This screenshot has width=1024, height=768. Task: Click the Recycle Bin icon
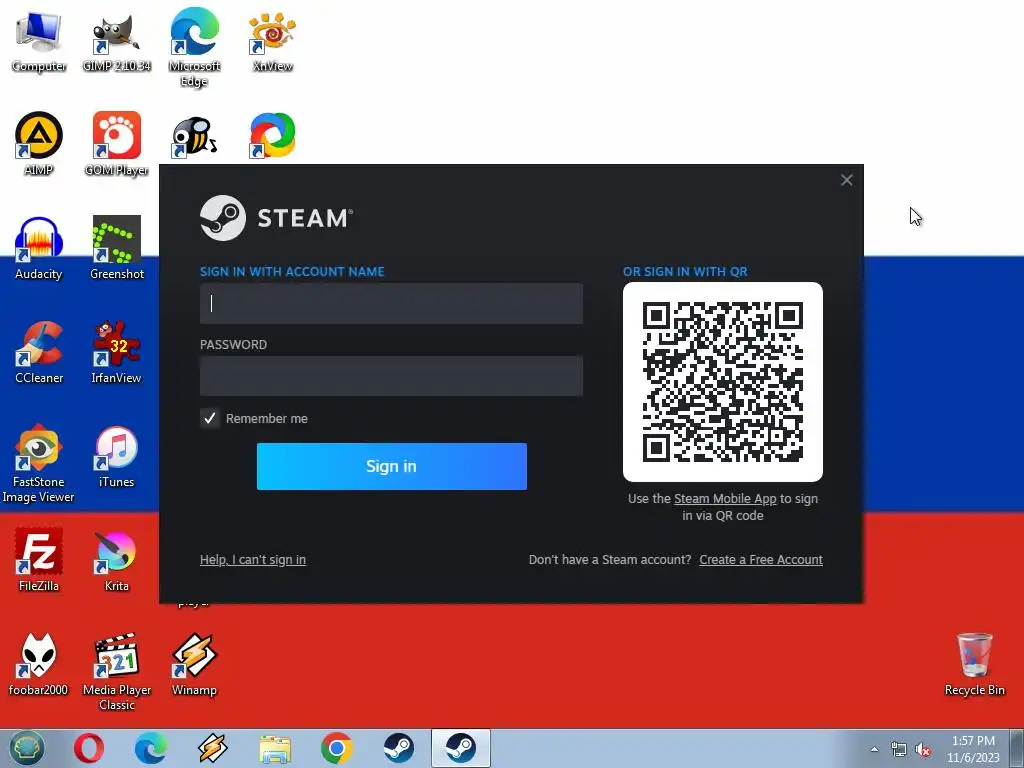(x=974, y=664)
